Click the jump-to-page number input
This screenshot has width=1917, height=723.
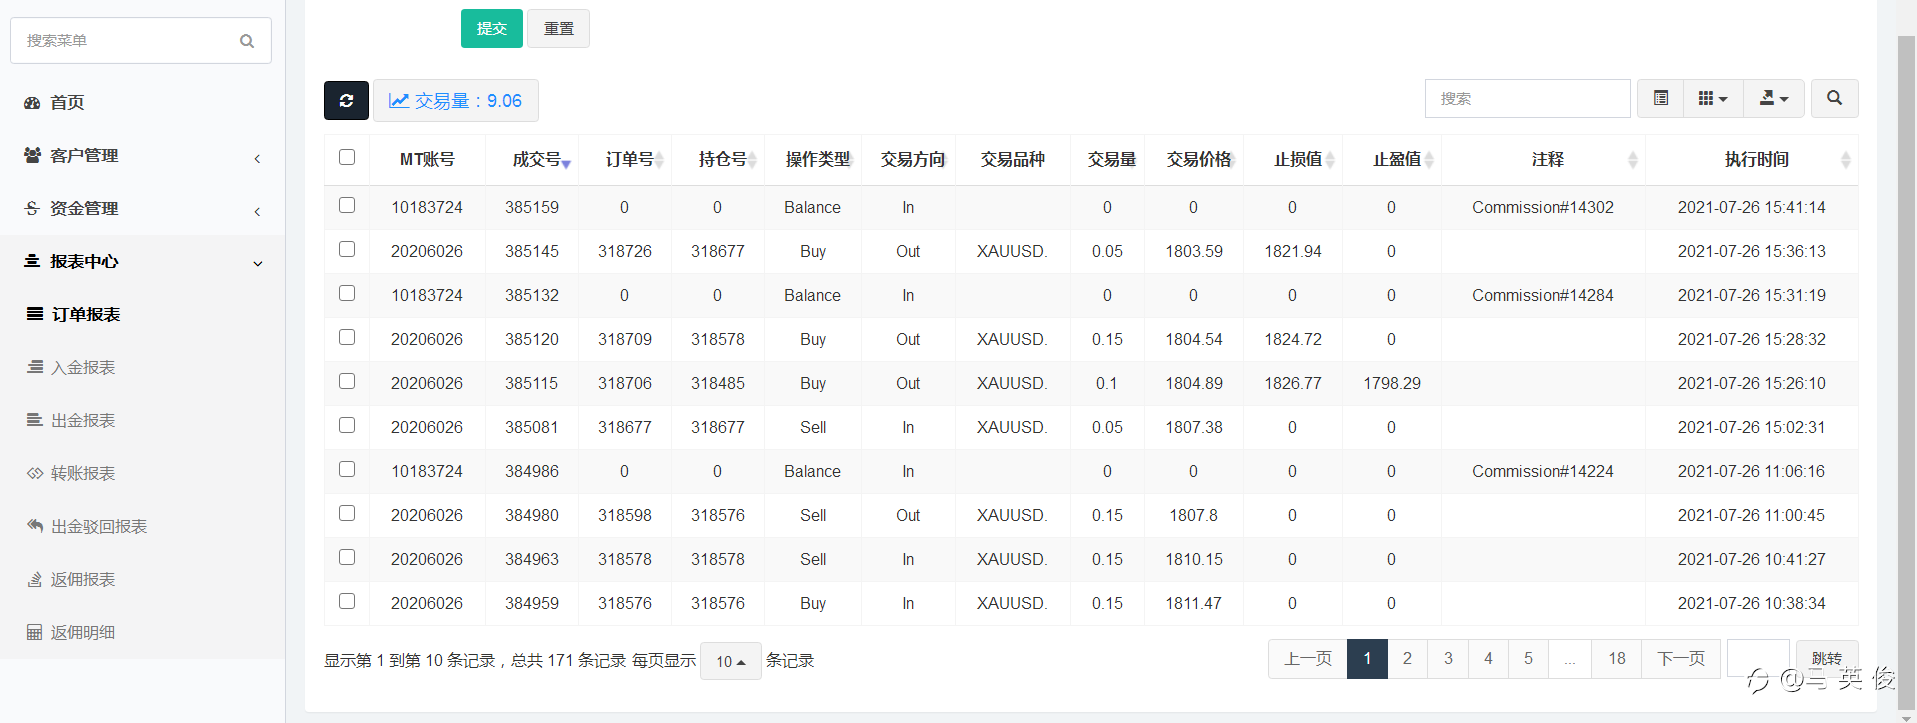1758,659
